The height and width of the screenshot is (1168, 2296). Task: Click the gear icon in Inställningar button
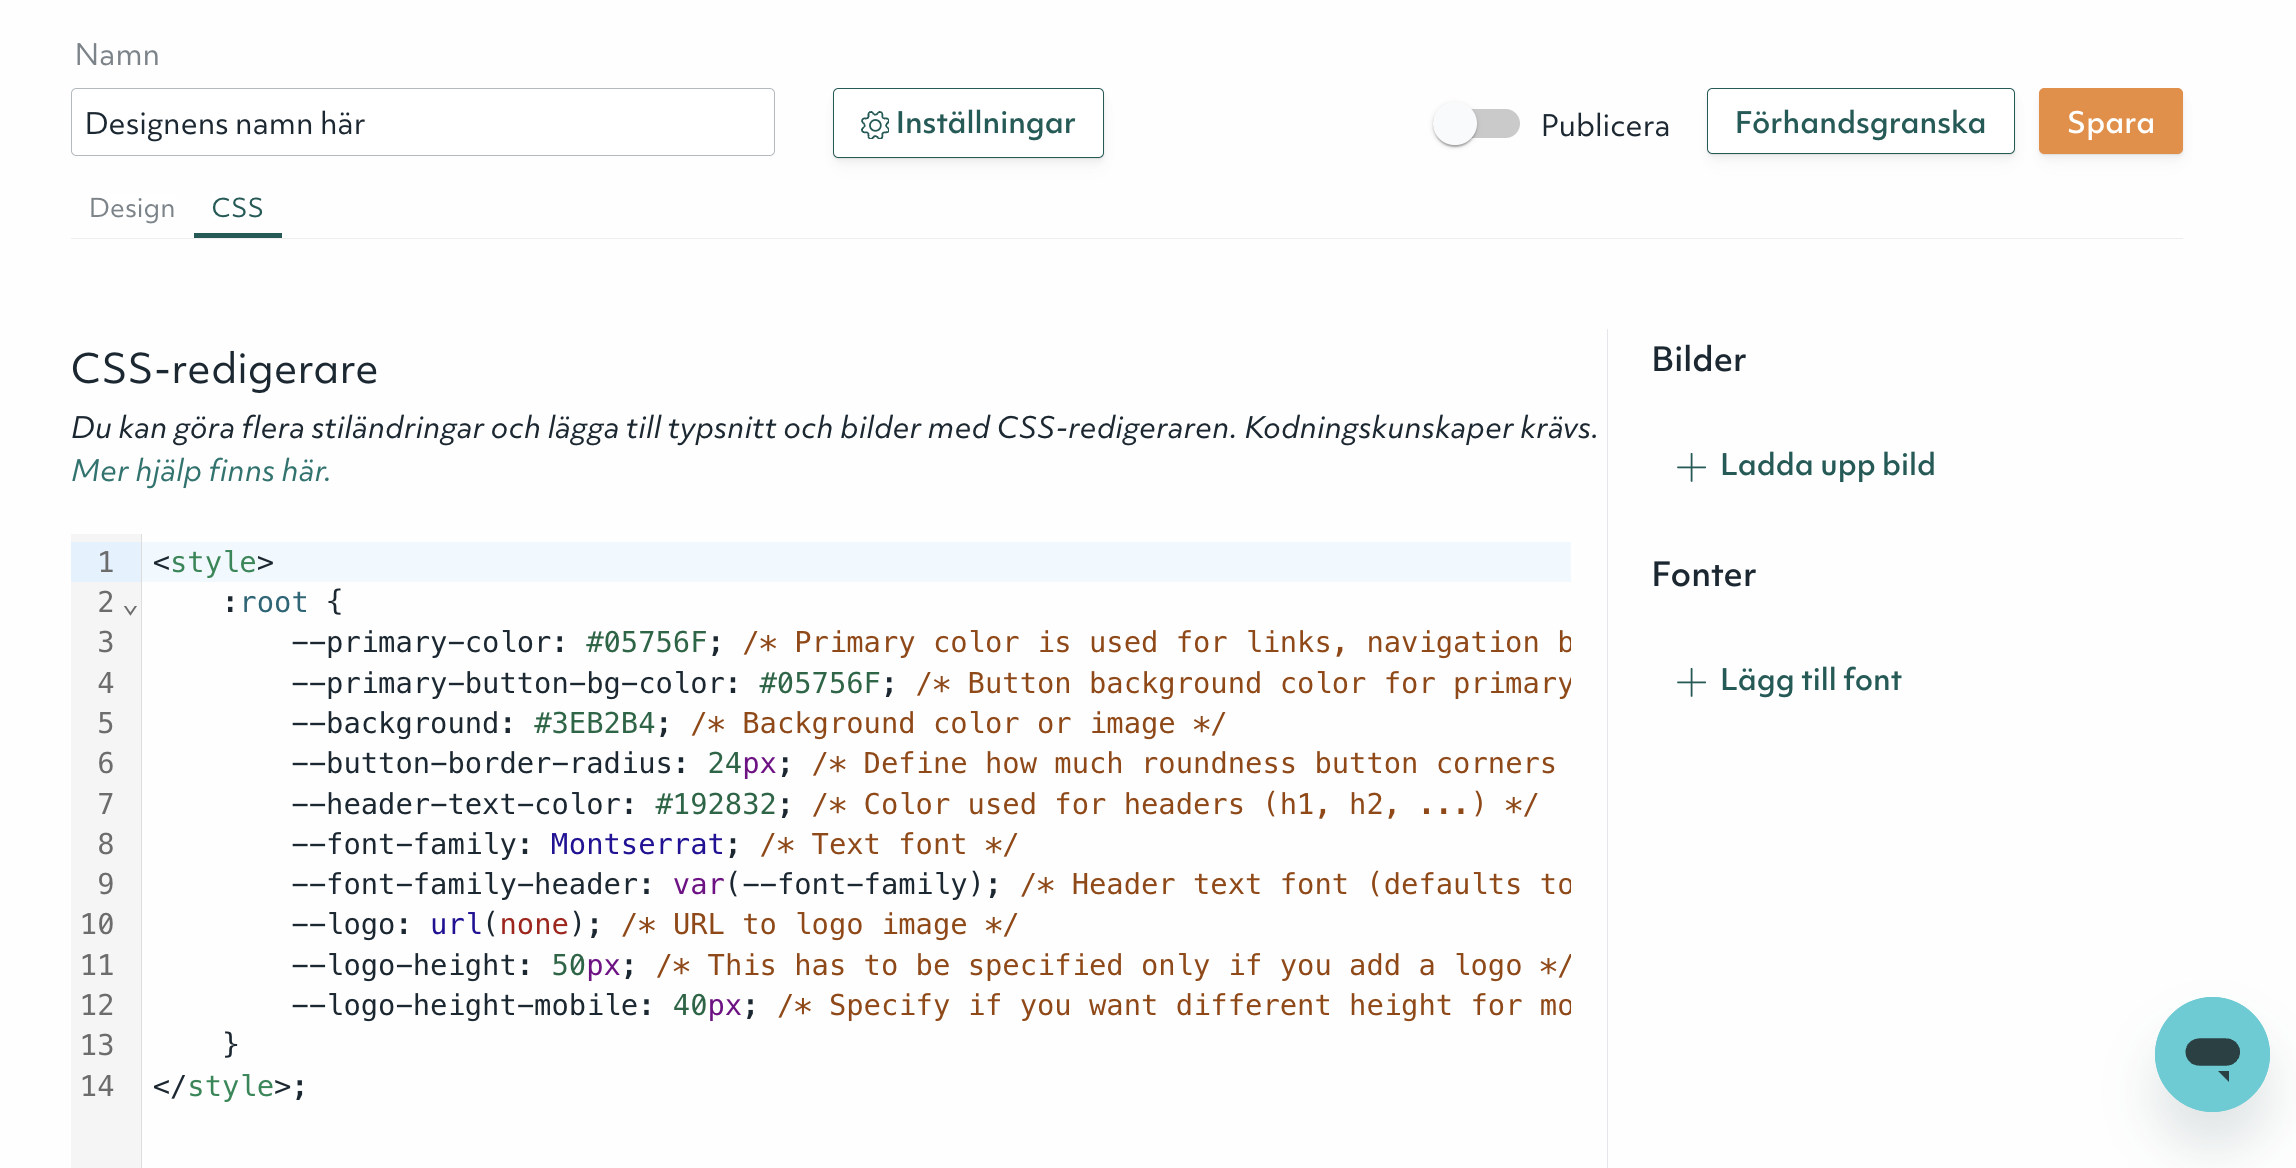tap(874, 125)
